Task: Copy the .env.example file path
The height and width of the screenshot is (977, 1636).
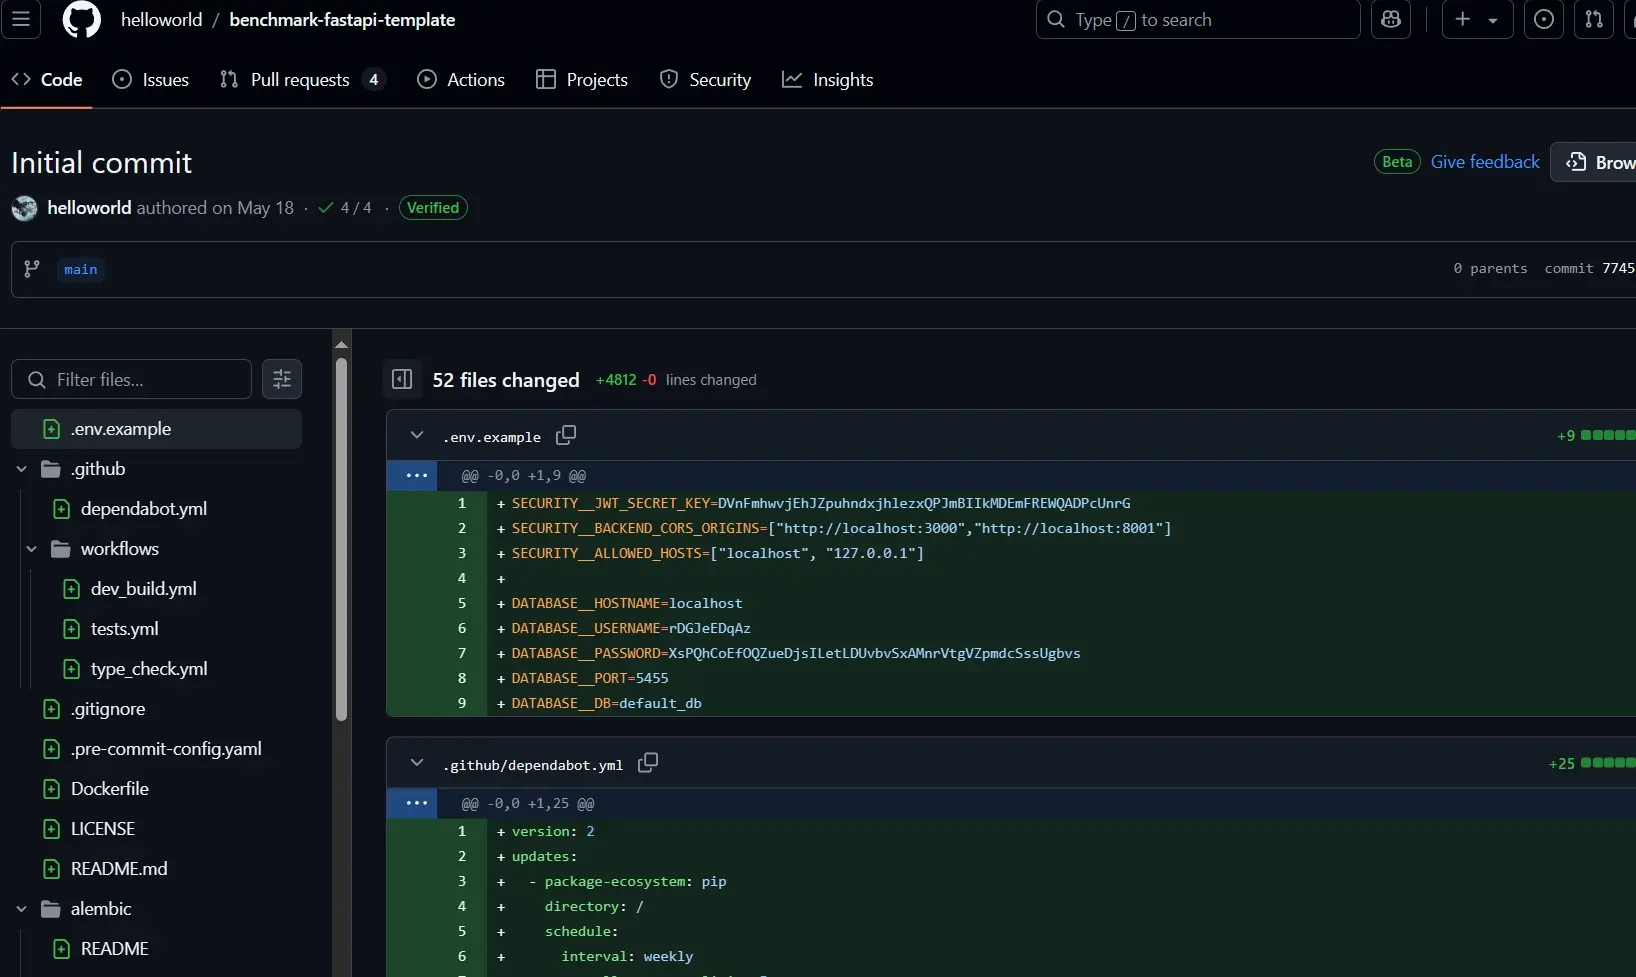Action: pyautogui.click(x=566, y=436)
